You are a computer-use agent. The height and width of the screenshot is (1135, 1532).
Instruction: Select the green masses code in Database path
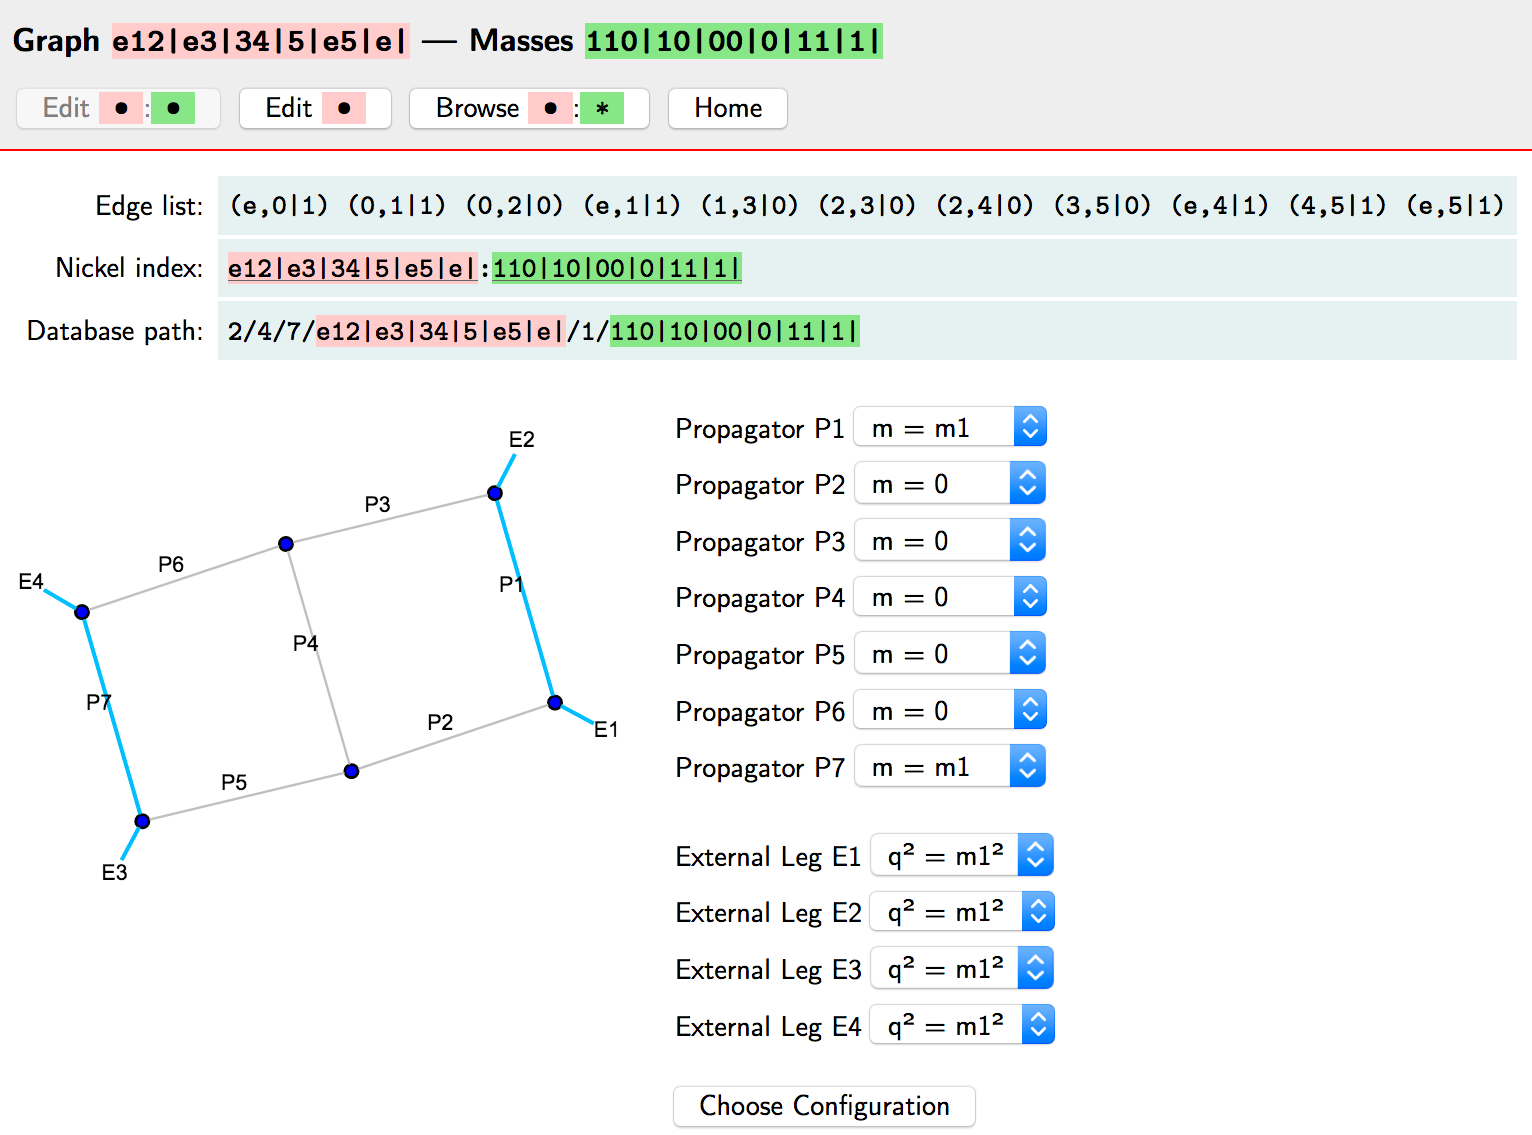point(735,331)
